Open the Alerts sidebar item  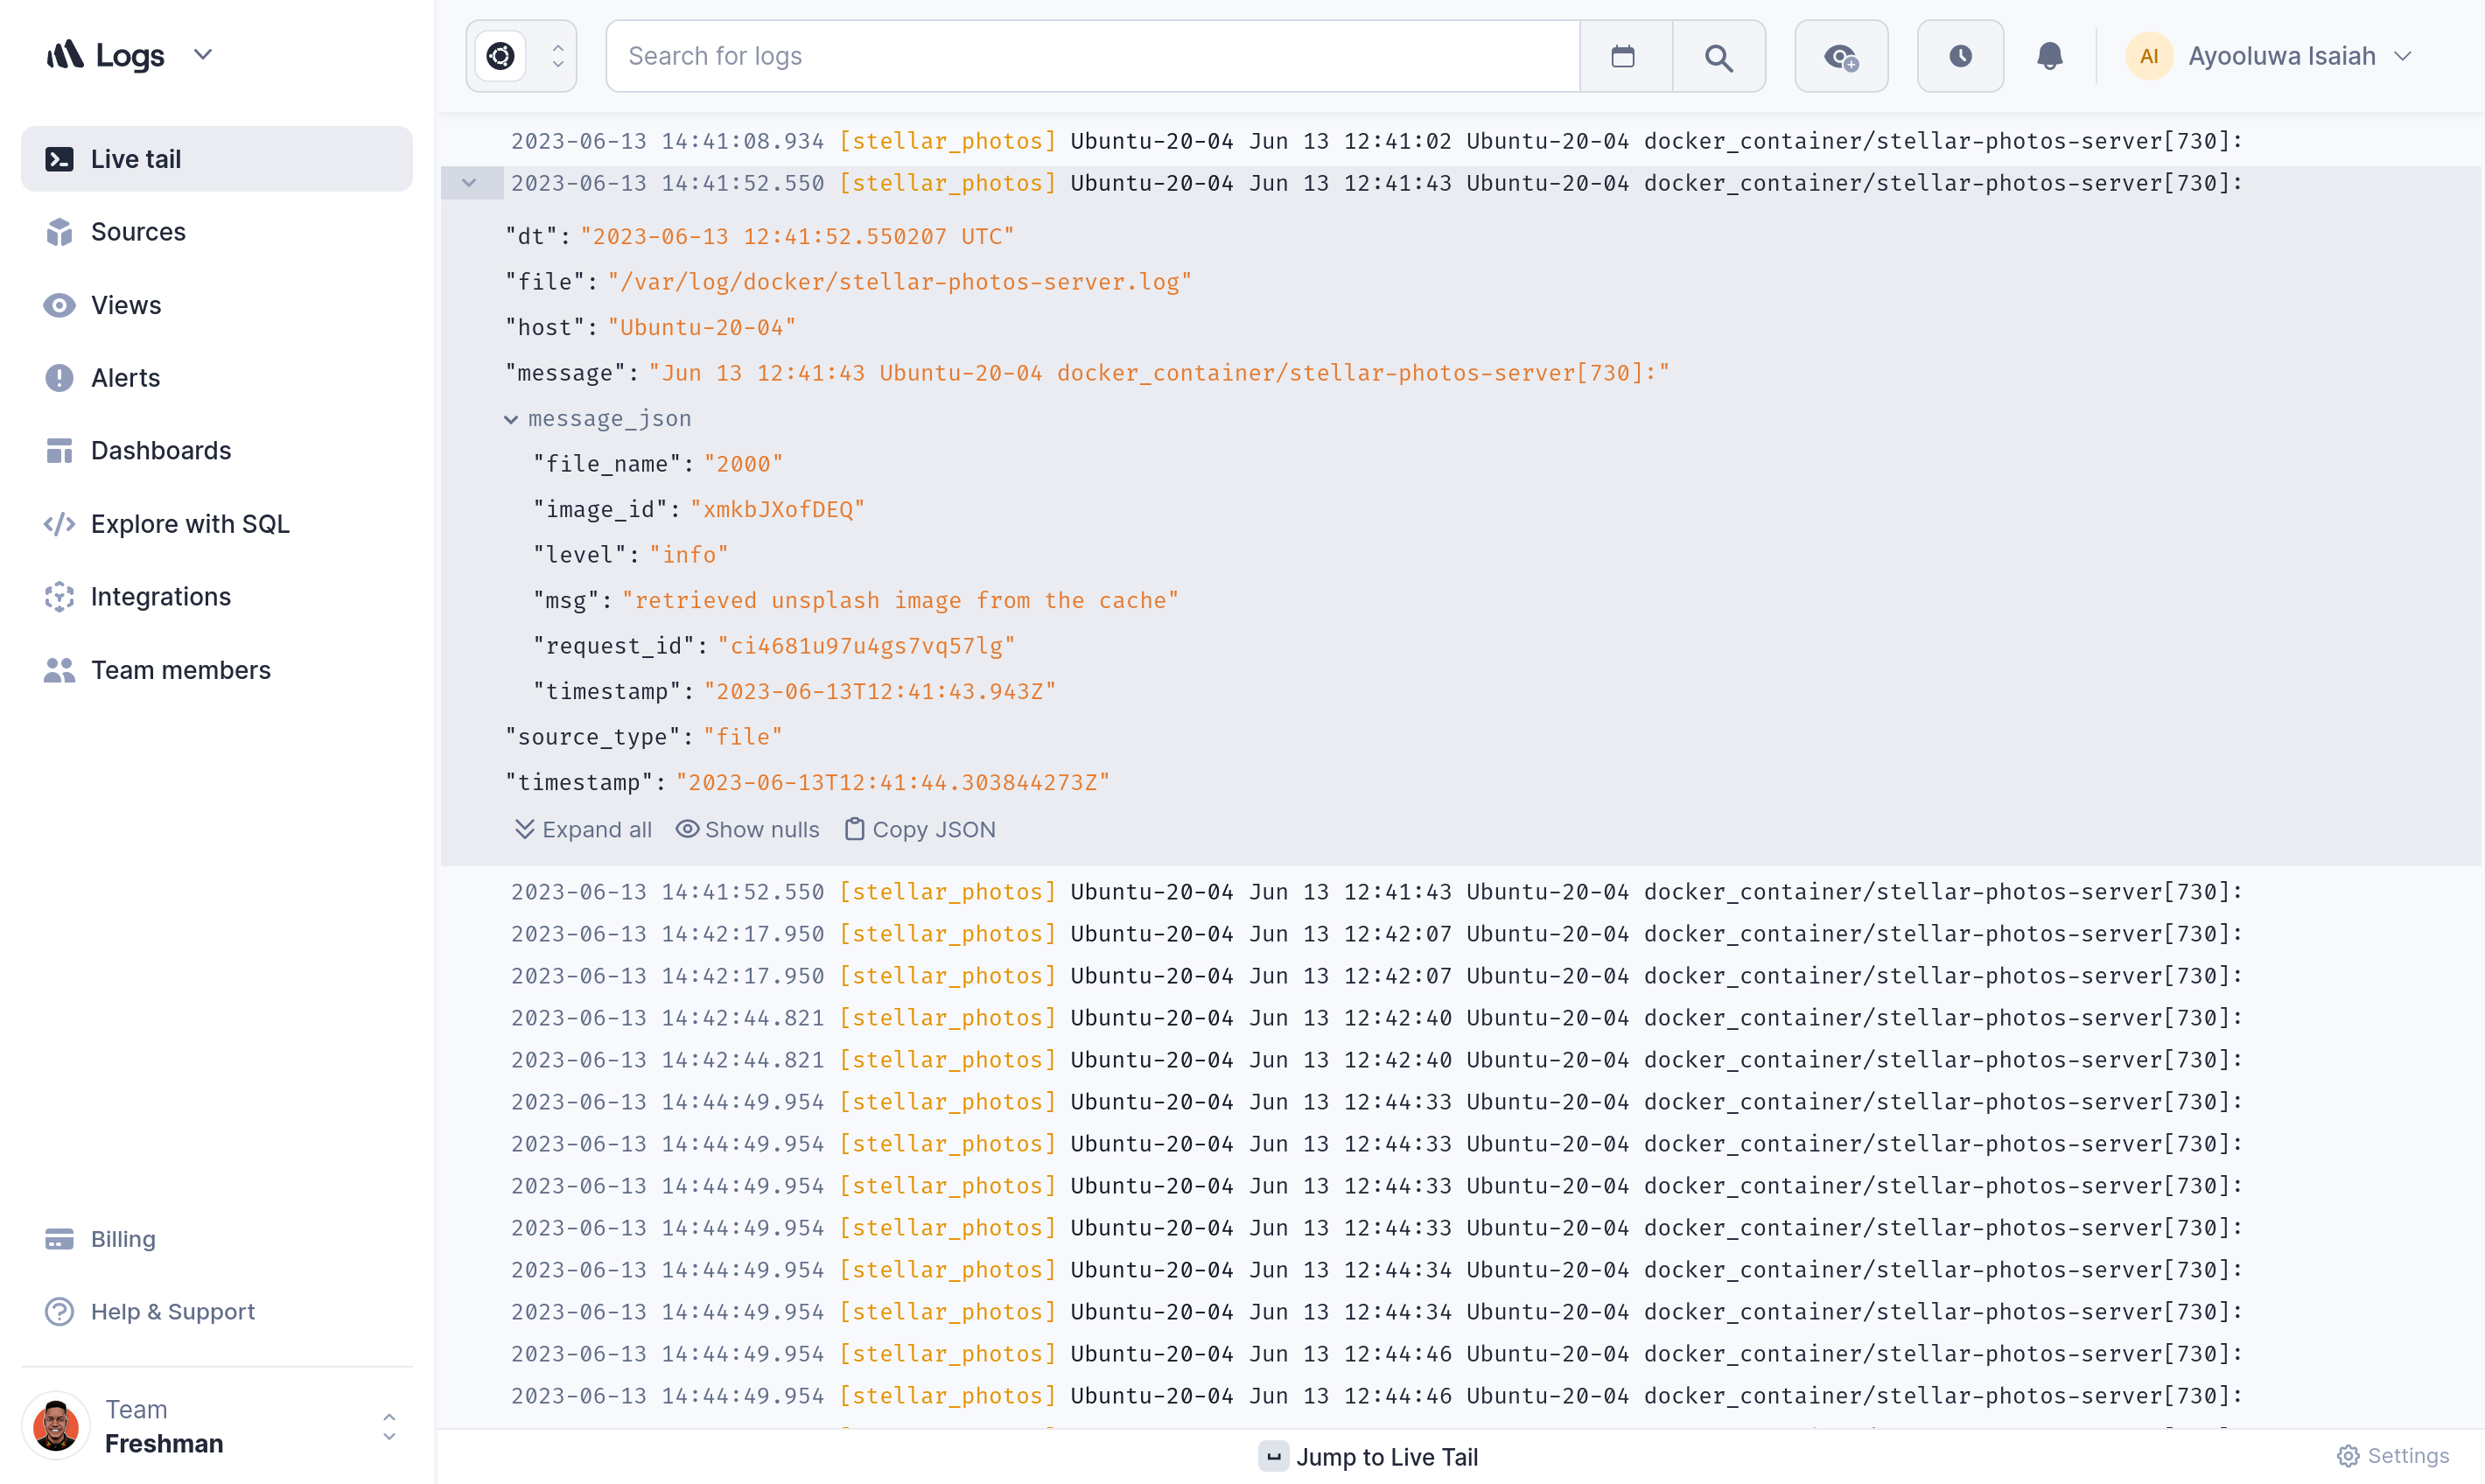point(125,378)
